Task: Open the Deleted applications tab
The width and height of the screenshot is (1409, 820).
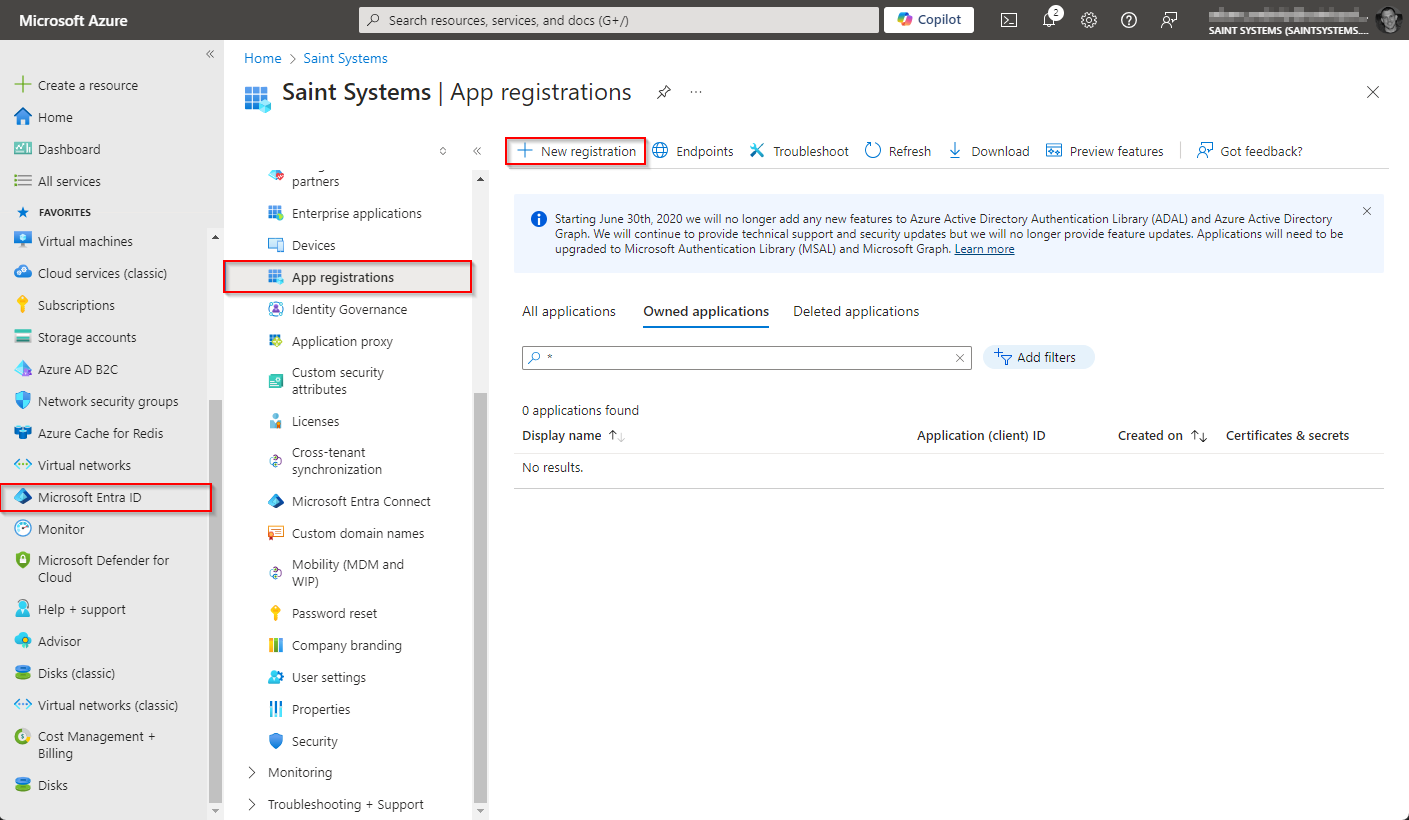Action: click(855, 311)
